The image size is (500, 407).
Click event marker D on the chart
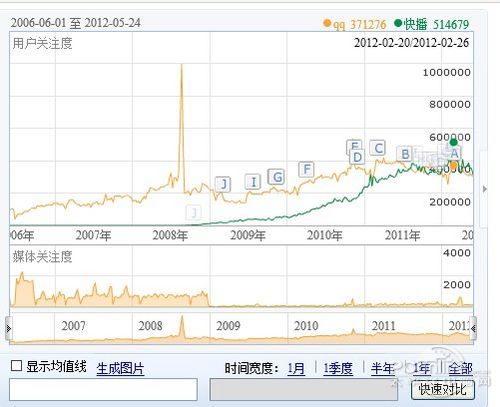pyautogui.click(x=357, y=157)
